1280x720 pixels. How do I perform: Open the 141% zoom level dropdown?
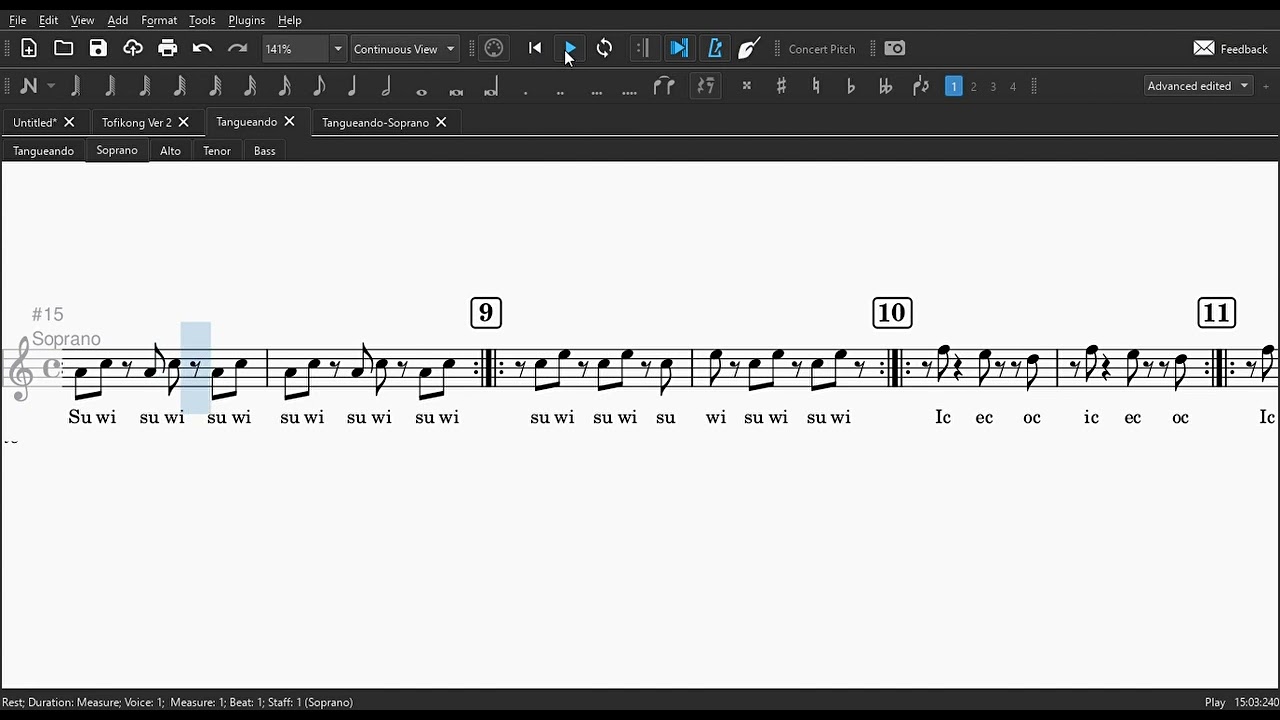[337, 49]
